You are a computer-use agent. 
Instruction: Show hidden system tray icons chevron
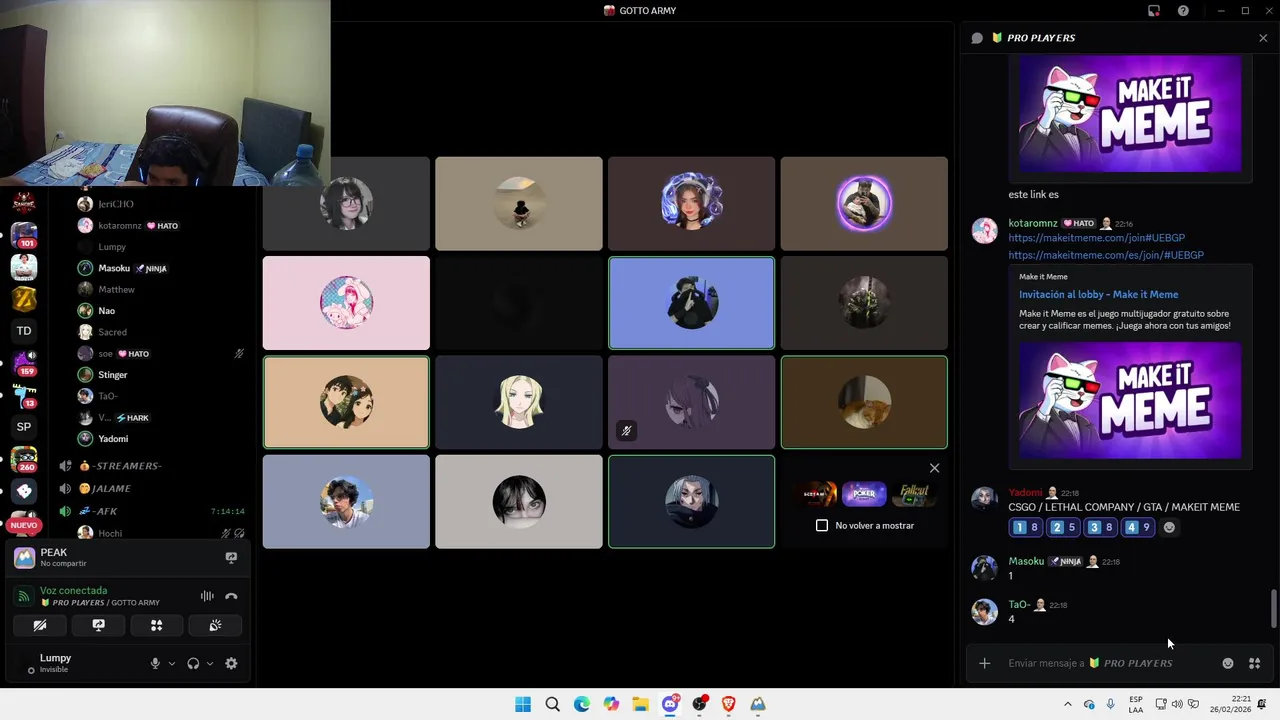point(1067,704)
